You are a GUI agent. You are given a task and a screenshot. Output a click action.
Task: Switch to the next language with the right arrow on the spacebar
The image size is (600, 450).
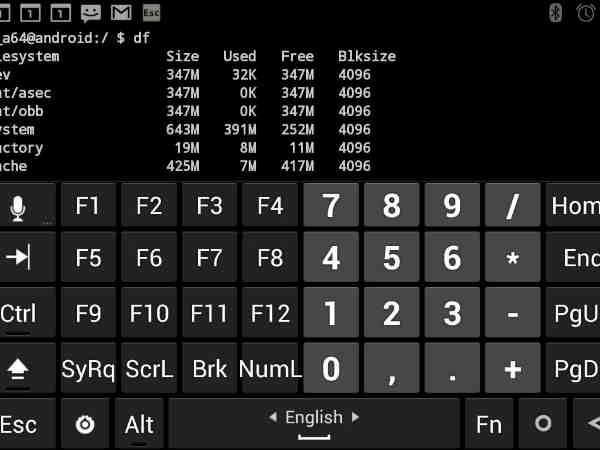[354, 417]
